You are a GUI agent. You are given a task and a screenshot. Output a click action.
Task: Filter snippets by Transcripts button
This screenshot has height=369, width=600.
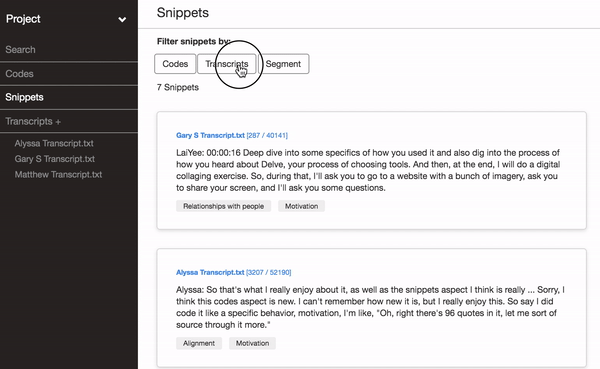pos(227,64)
